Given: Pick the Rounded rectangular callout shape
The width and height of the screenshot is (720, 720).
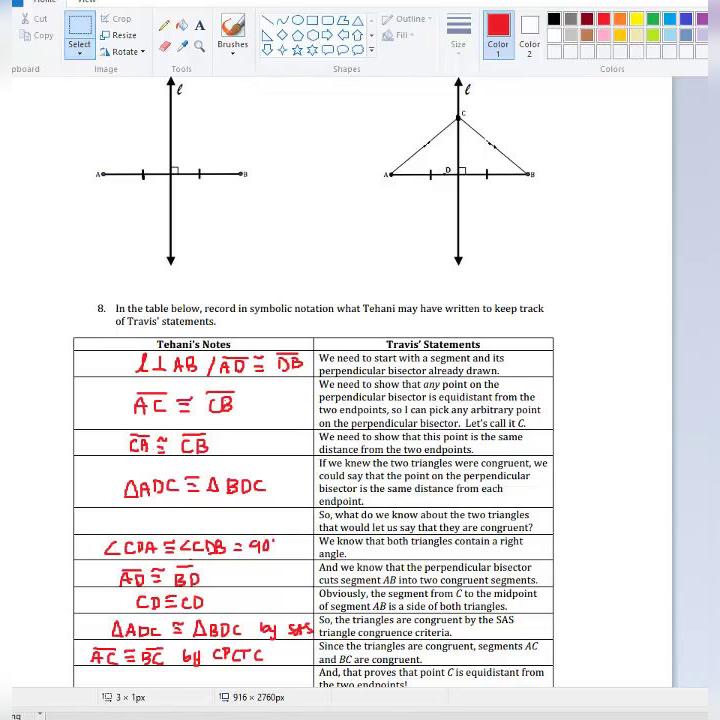Looking at the screenshot, I should pos(327,50).
